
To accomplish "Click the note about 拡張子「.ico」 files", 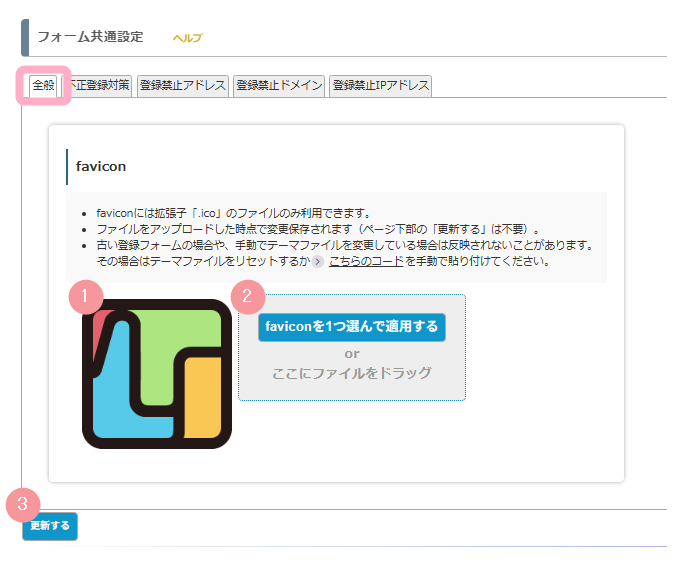I will [x=233, y=213].
